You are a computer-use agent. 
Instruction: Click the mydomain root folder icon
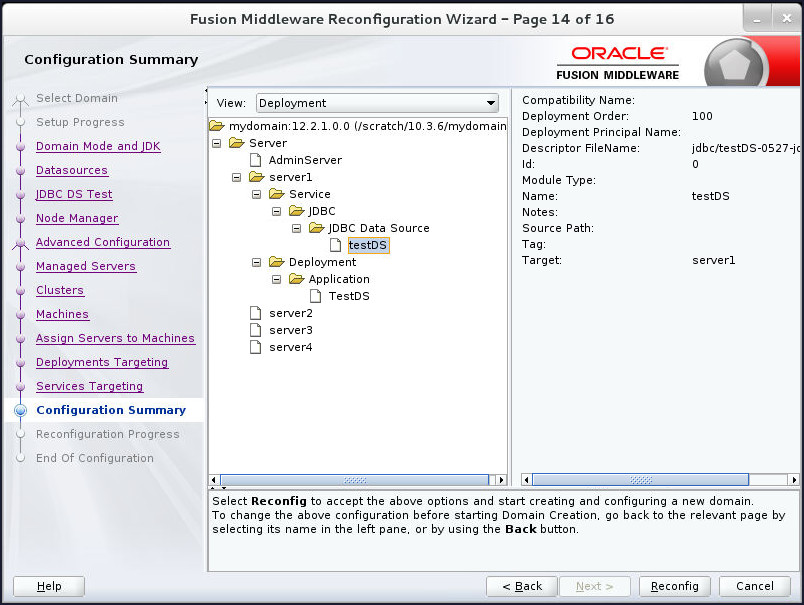tap(216, 126)
